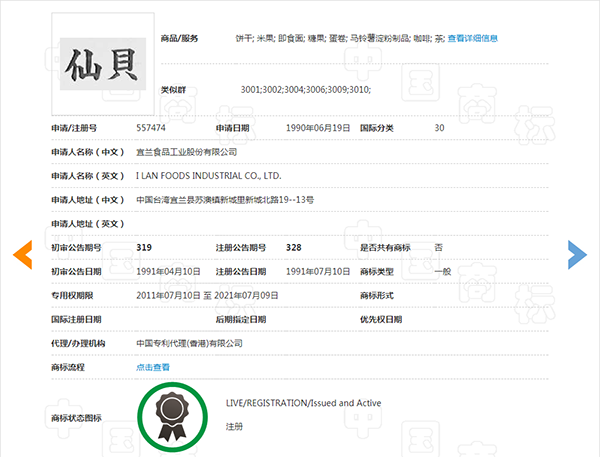This screenshot has width=600, height=457.
Task: Open 点击查看 trademark process link
Action: [x=153, y=367]
